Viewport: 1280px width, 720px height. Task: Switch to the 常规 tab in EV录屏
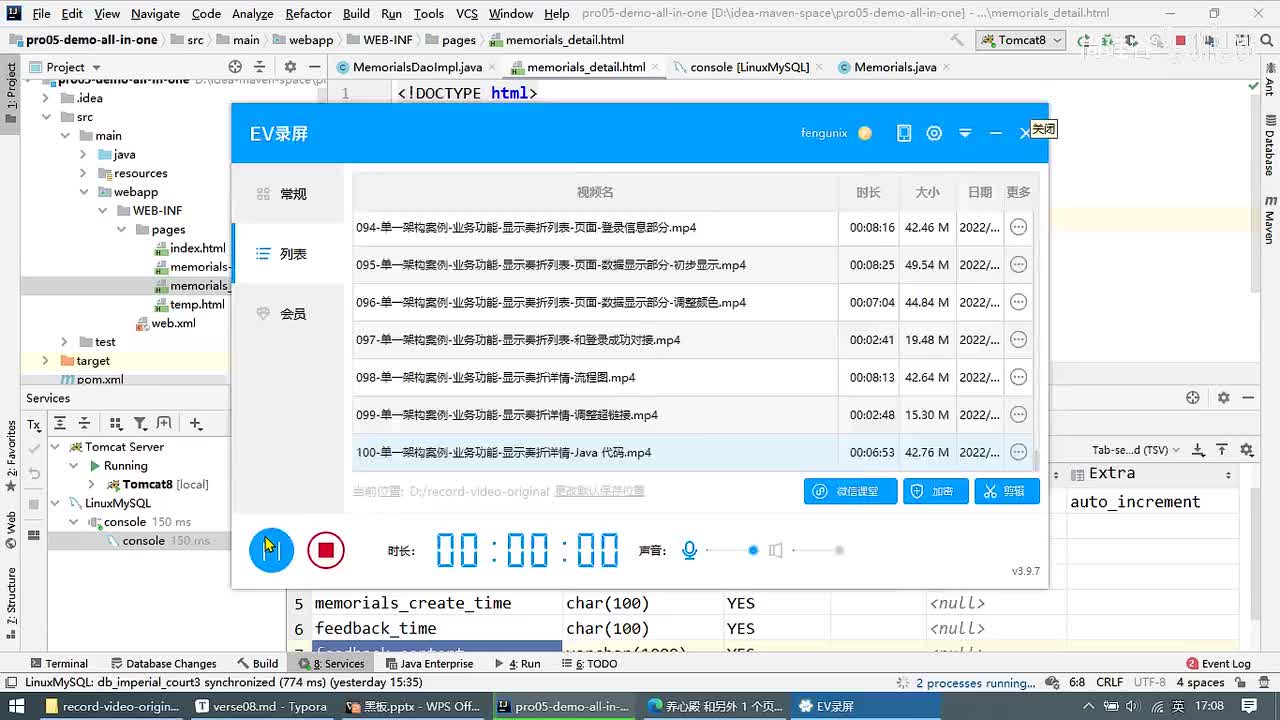(288, 194)
